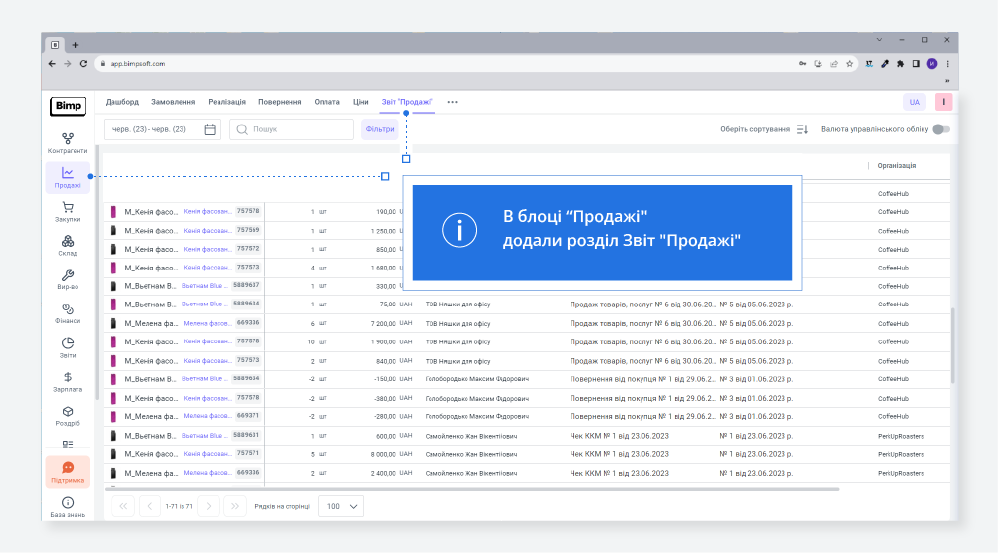The image size is (1000, 554).
Task: Bookmark this page with the star icon
Action: click(x=850, y=63)
